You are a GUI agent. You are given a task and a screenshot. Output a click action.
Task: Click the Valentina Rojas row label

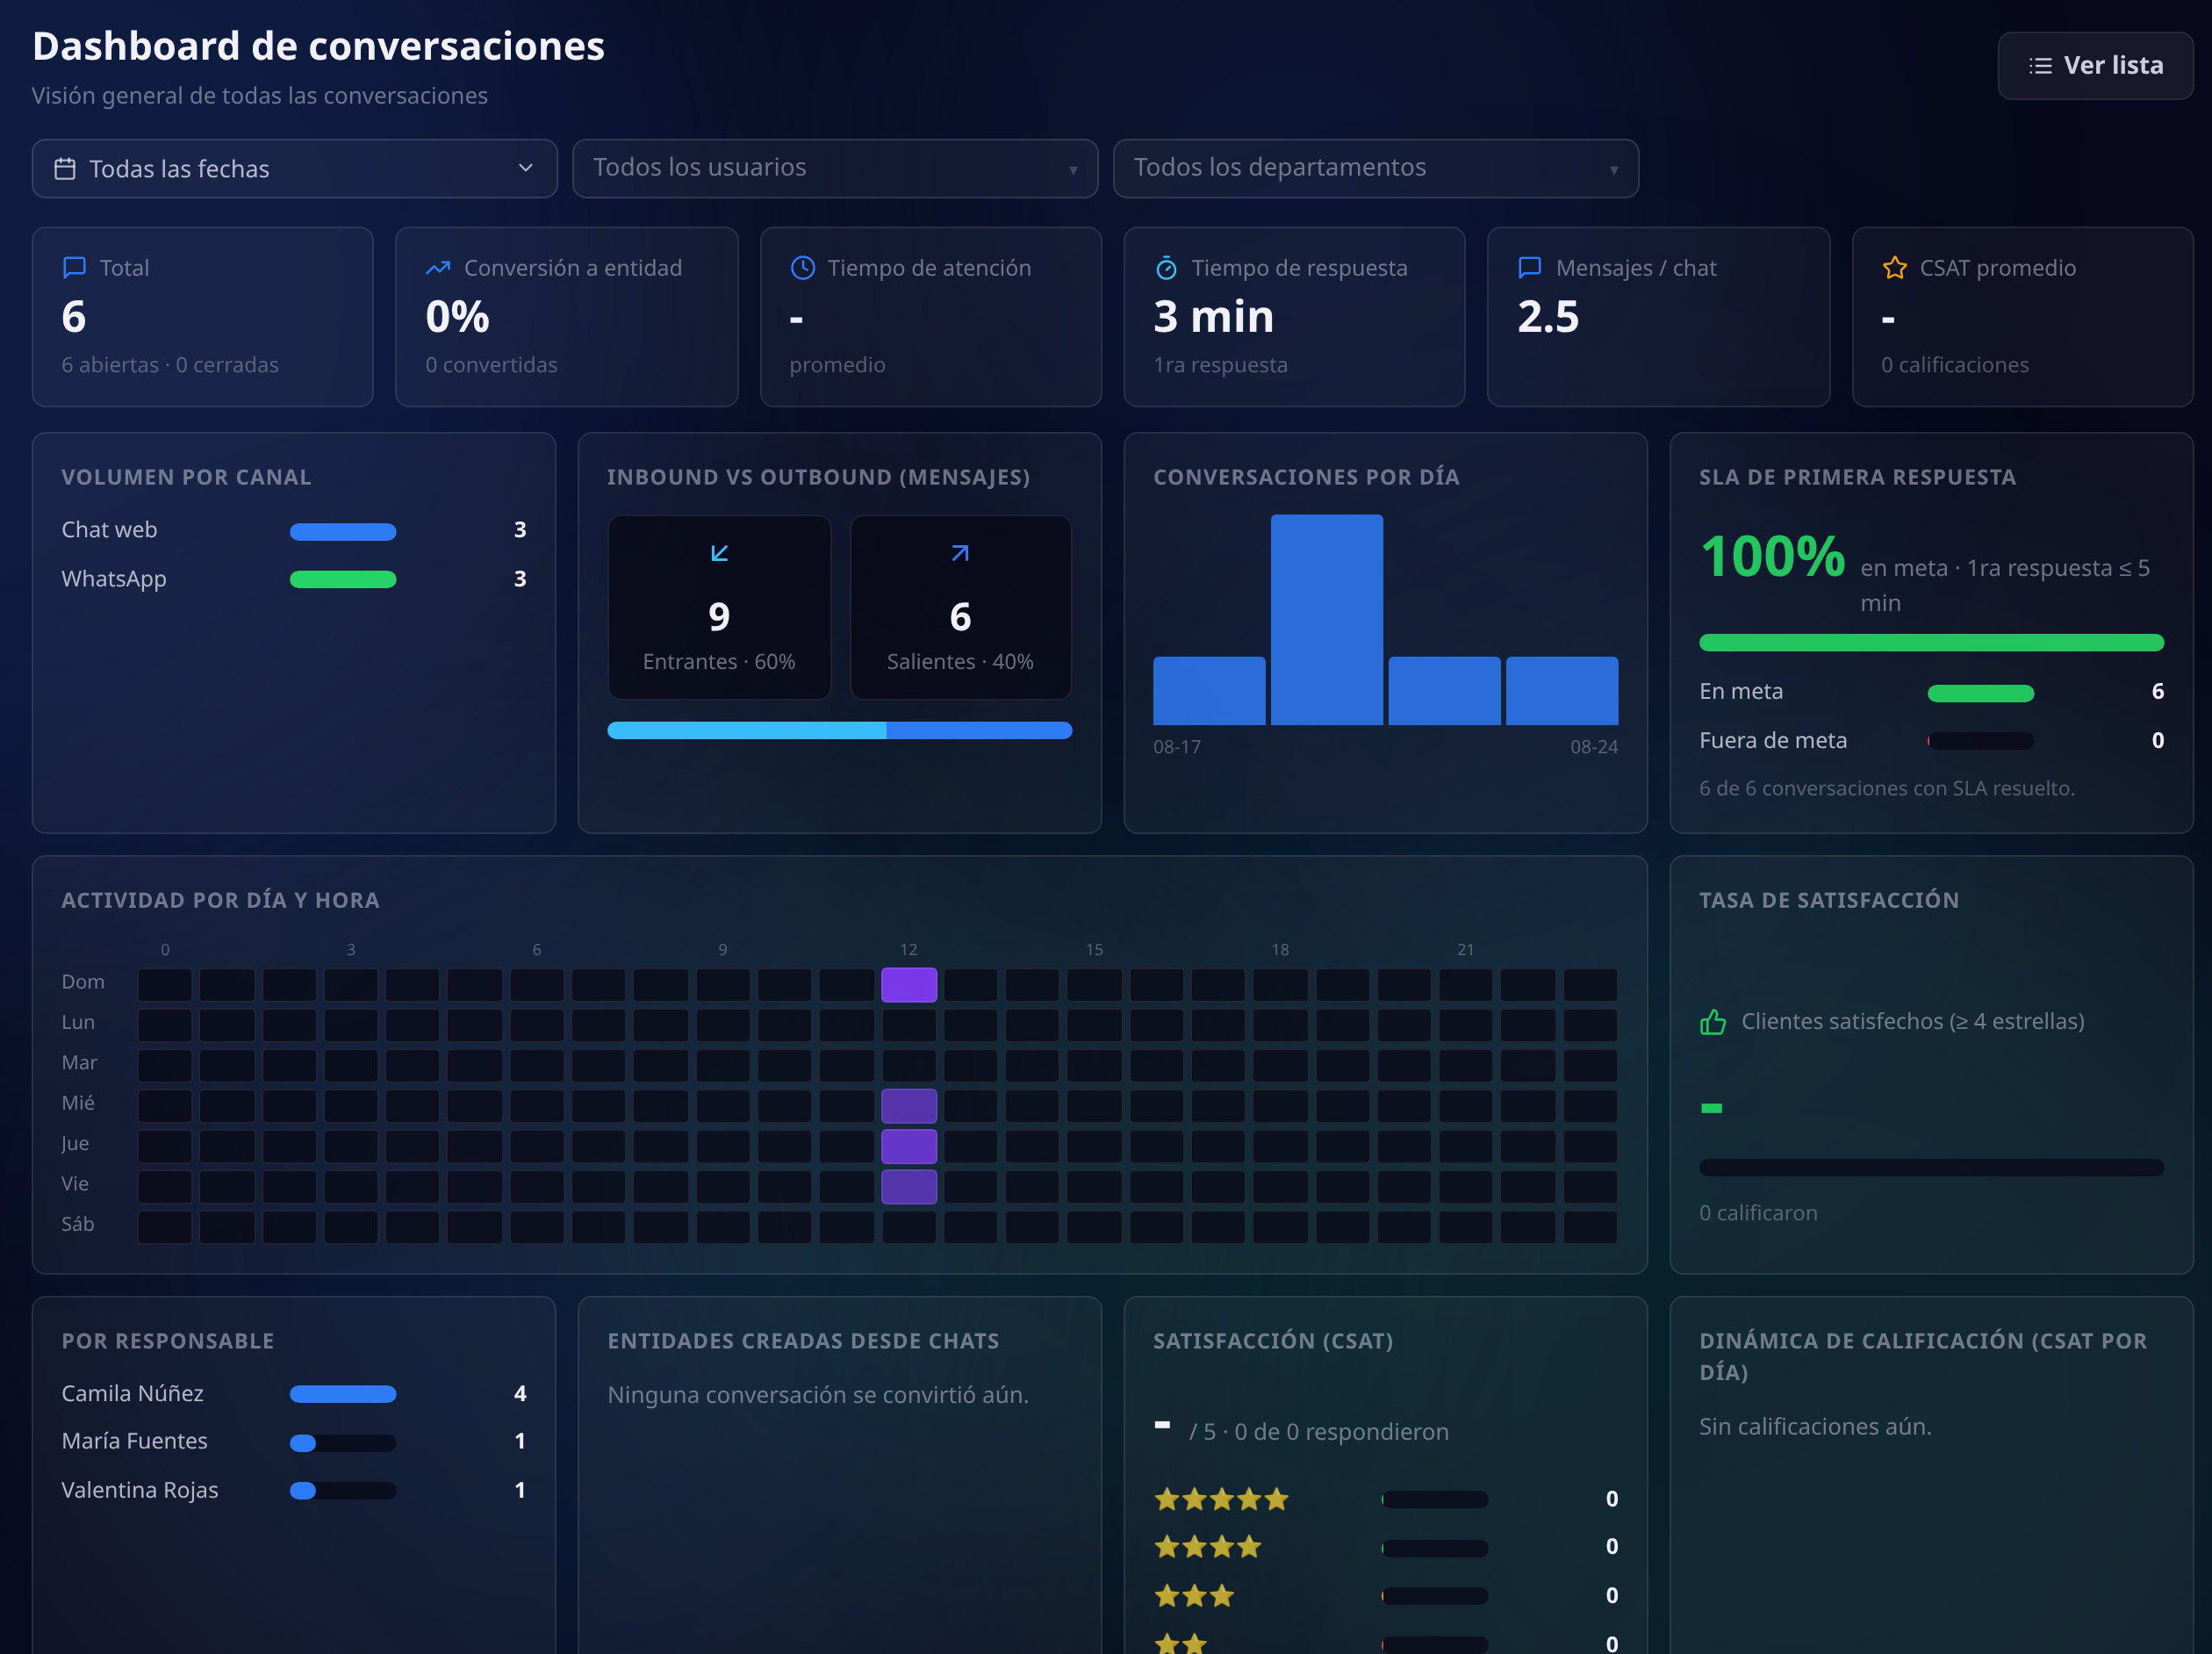click(140, 1490)
